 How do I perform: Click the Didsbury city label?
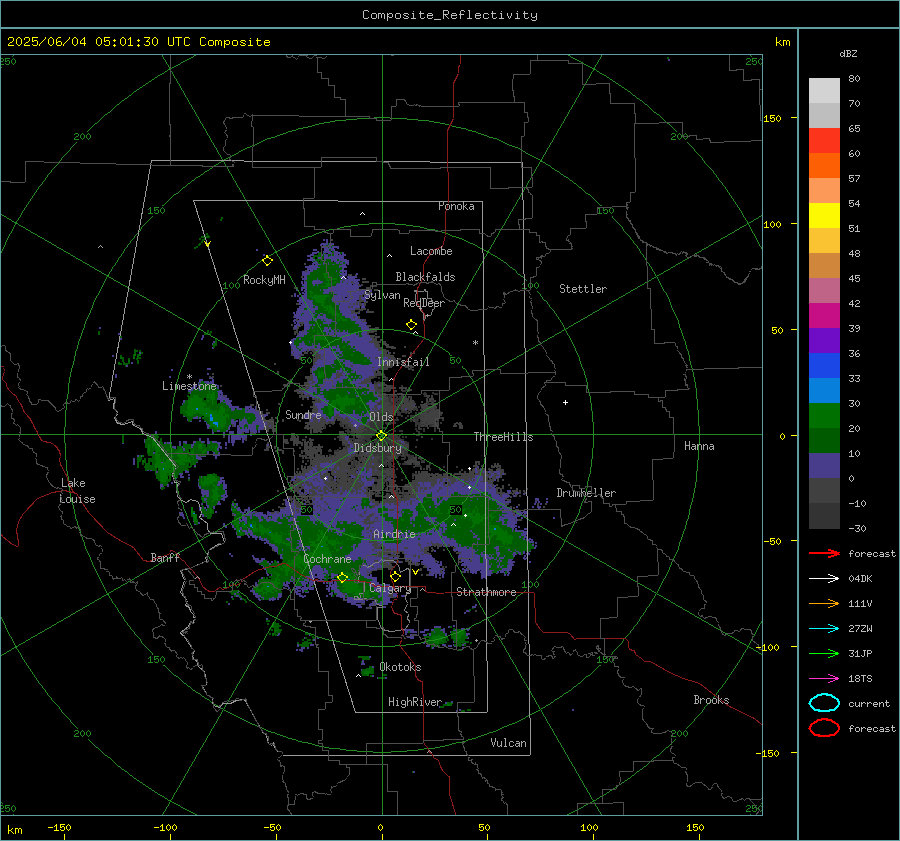pos(378,448)
